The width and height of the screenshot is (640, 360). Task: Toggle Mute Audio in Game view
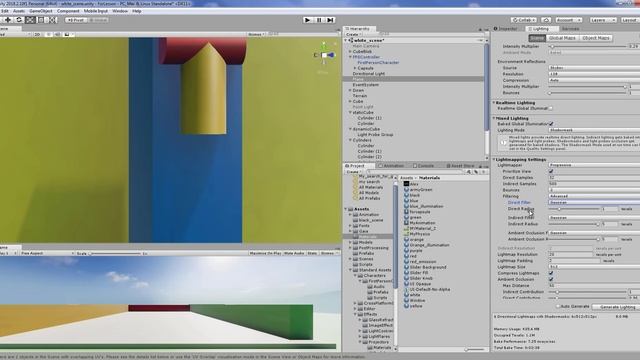294,253
